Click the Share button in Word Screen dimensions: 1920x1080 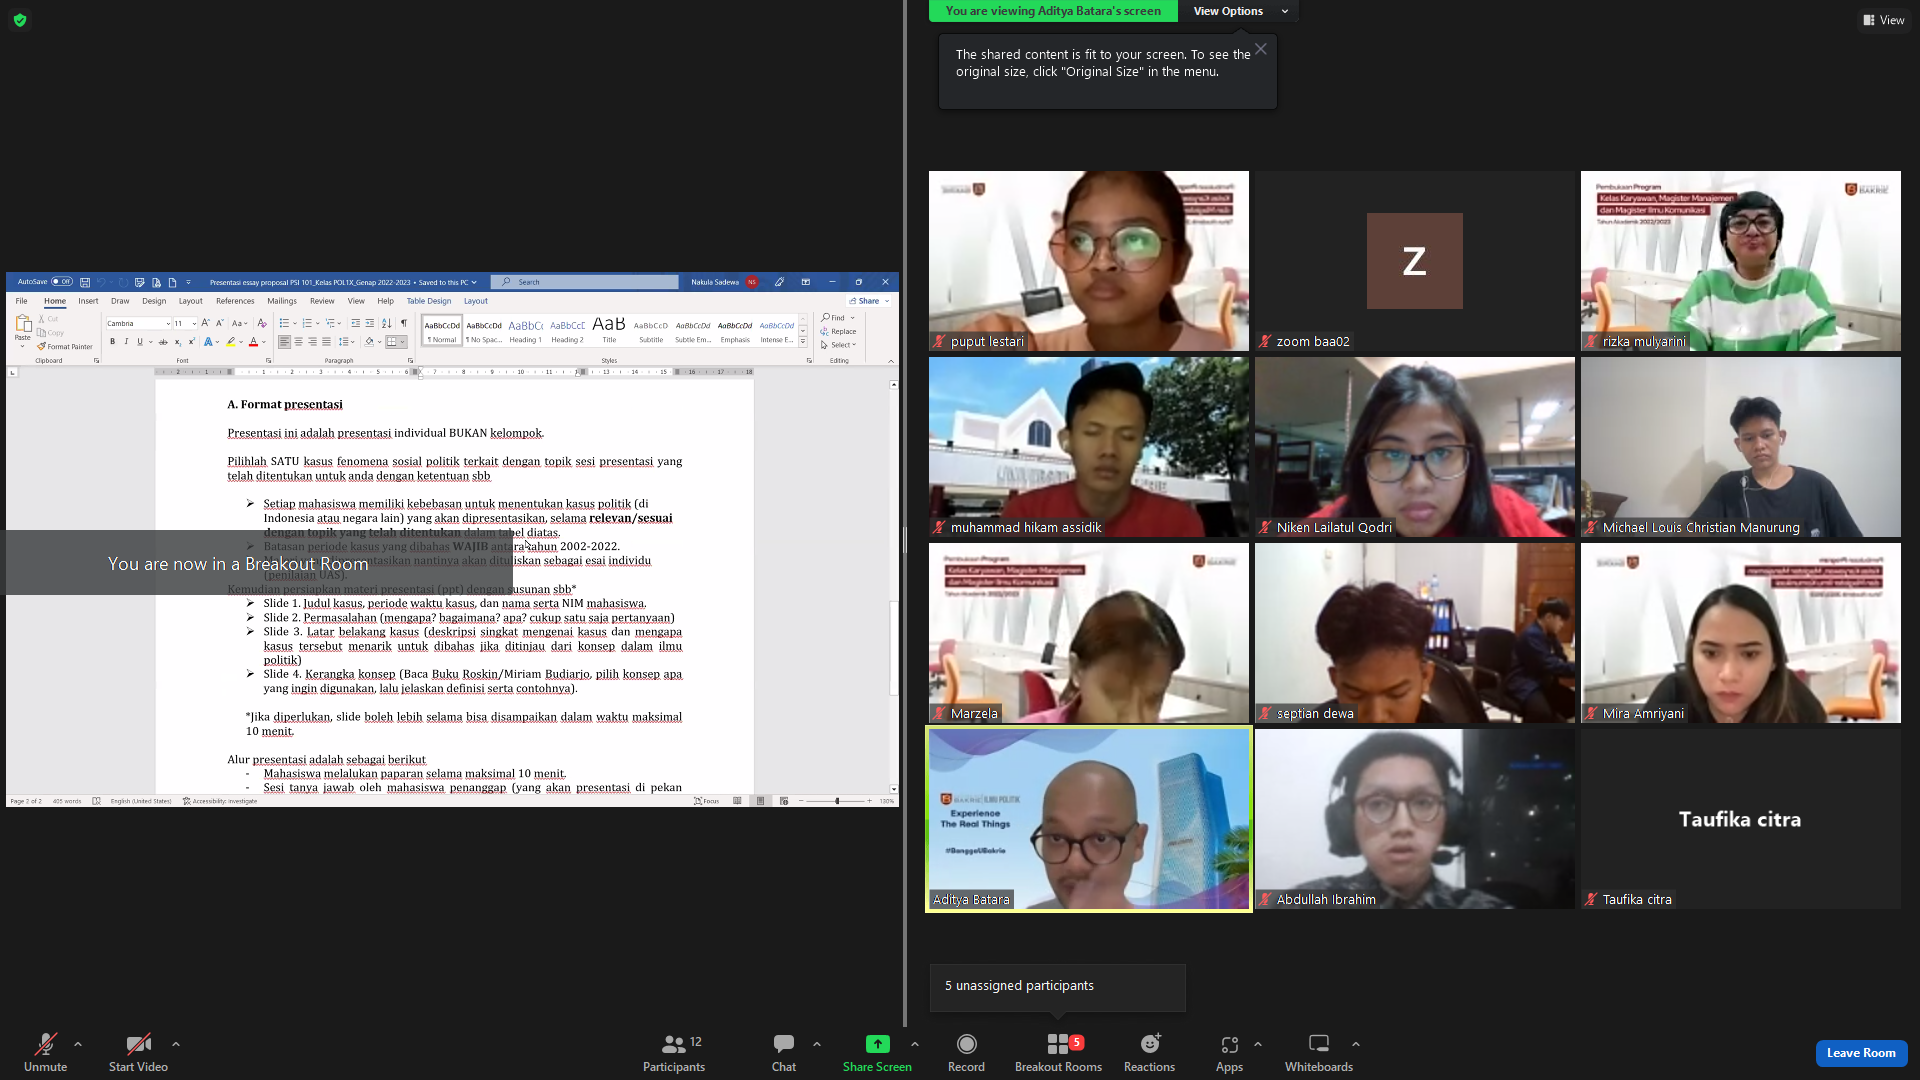point(868,301)
